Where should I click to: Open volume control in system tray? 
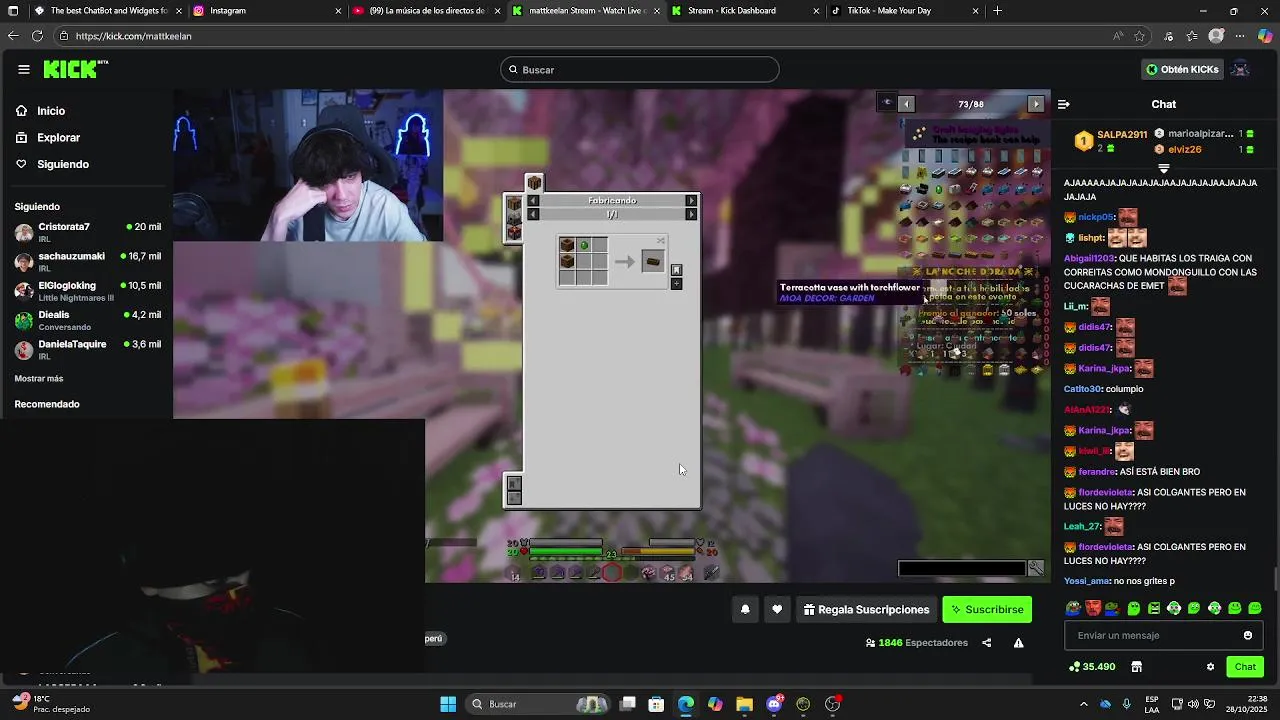pyautogui.click(x=1195, y=704)
